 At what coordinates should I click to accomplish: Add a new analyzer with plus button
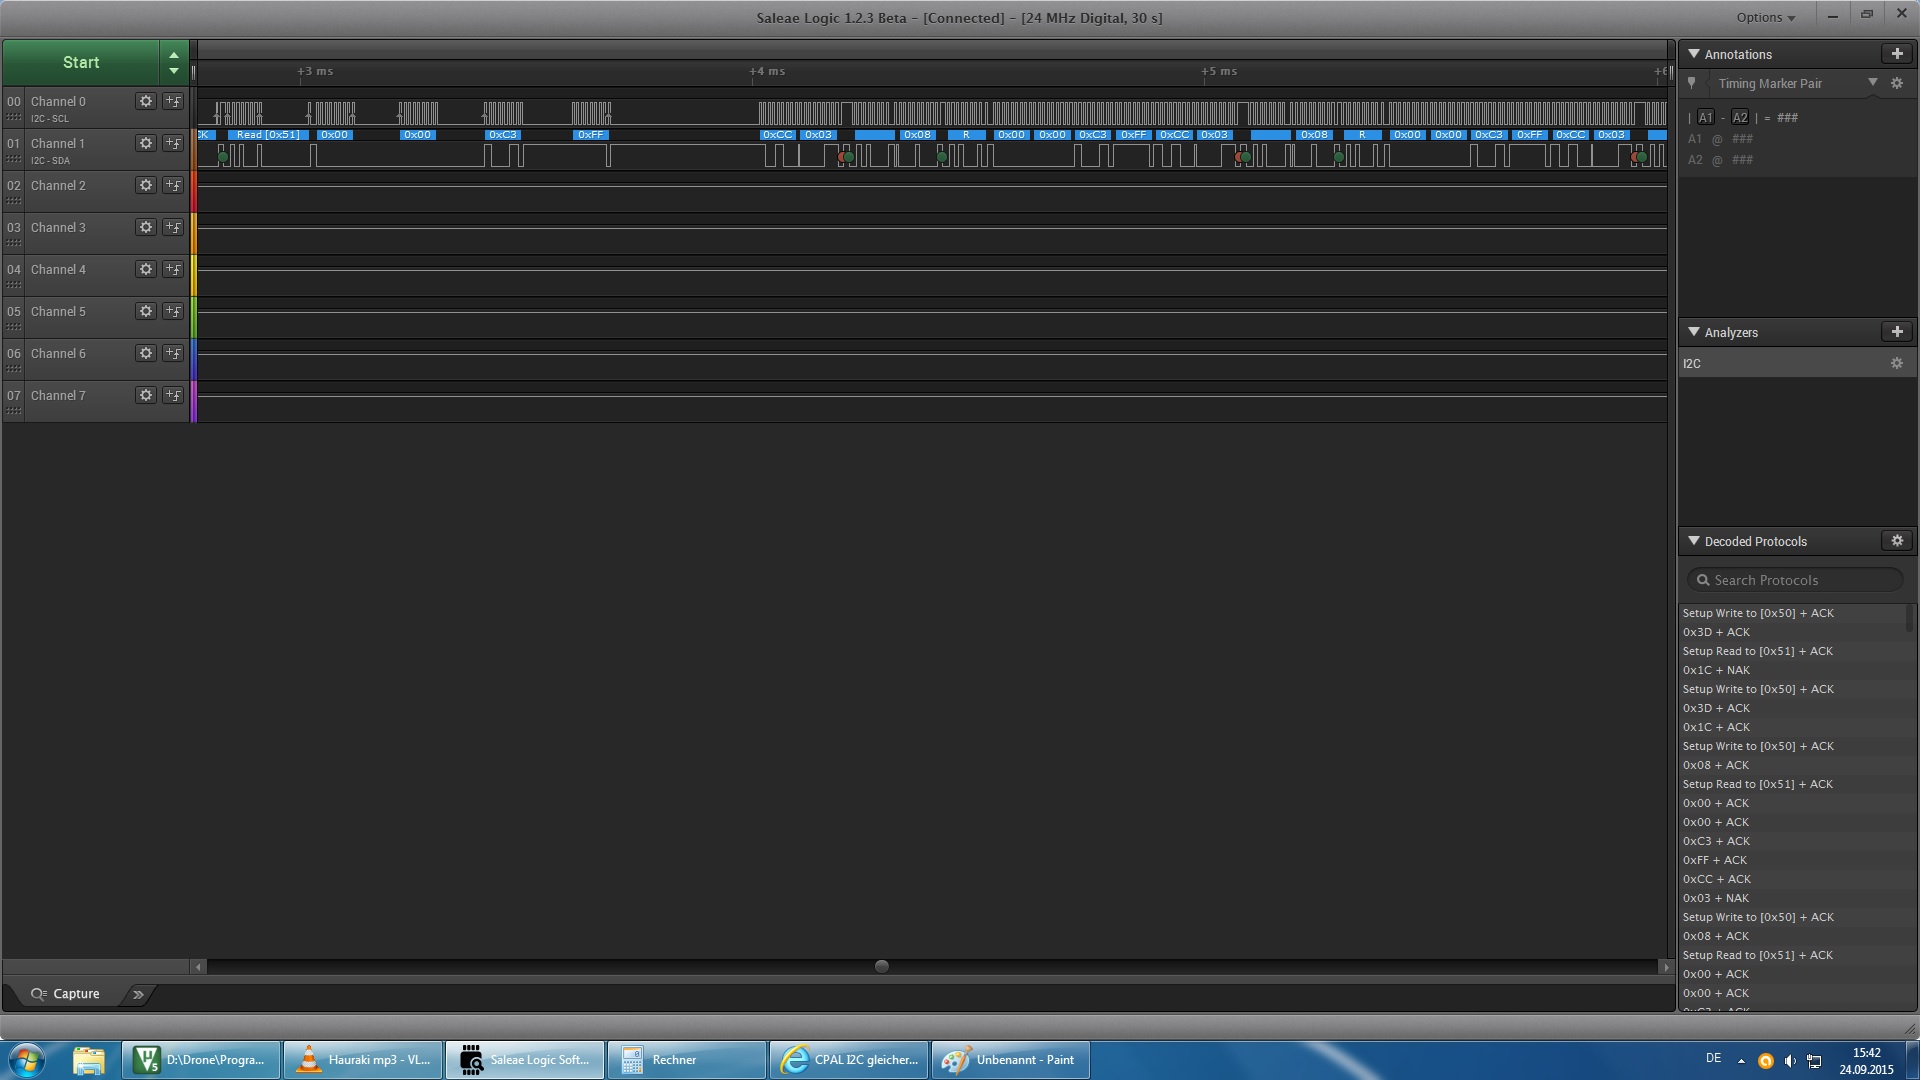click(1897, 332)
